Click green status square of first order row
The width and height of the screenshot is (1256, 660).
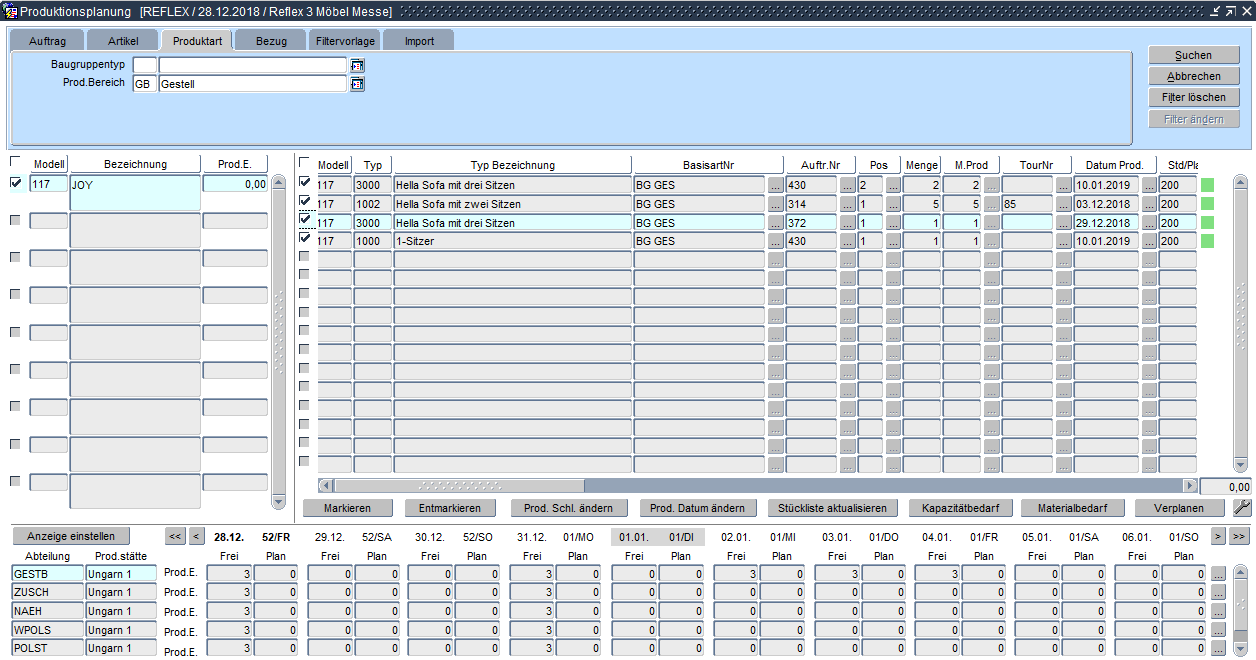coord(1207,185)
